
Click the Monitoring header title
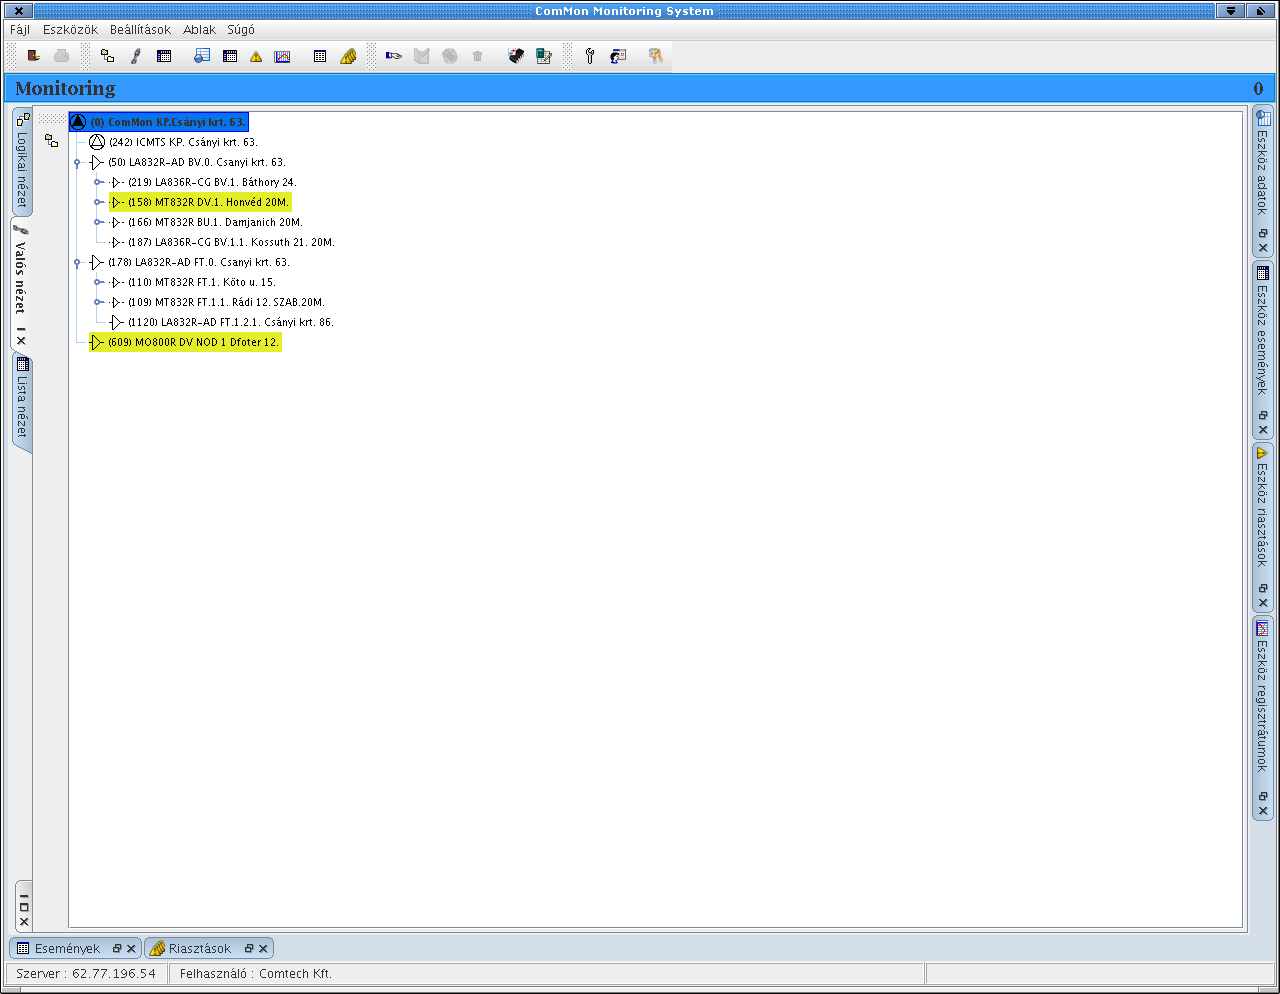click(x=65, y=88)
